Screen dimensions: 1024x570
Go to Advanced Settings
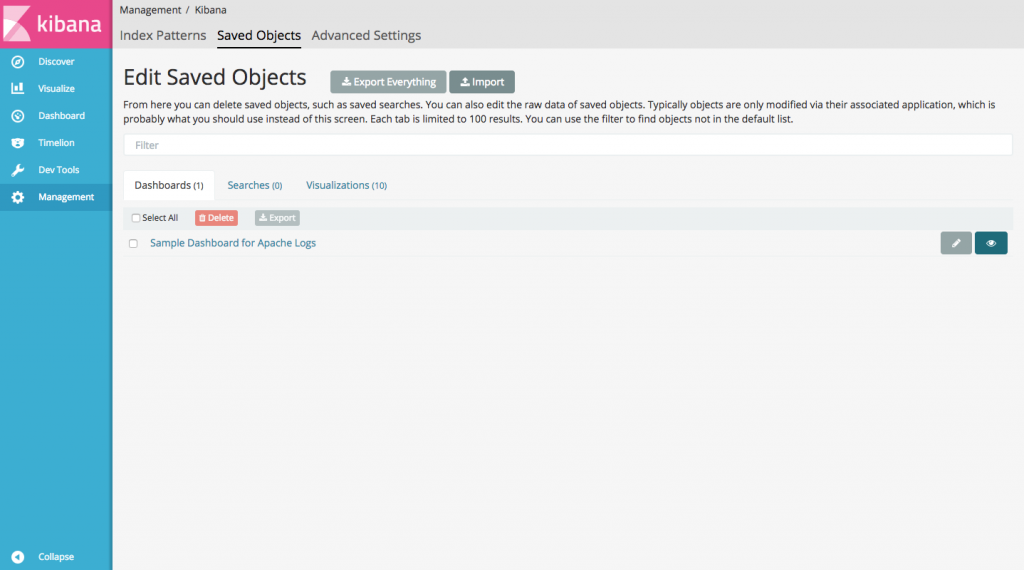tap(366, 35)
